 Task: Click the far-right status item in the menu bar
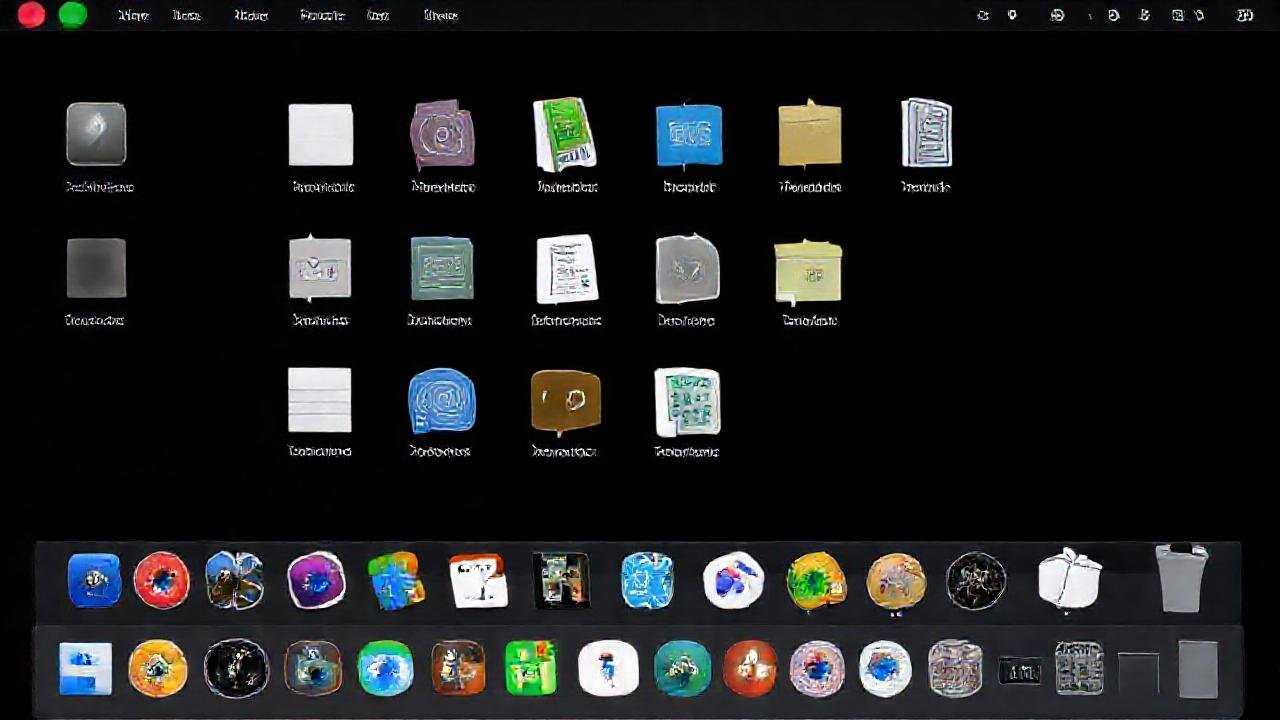tap(1243, 15)
